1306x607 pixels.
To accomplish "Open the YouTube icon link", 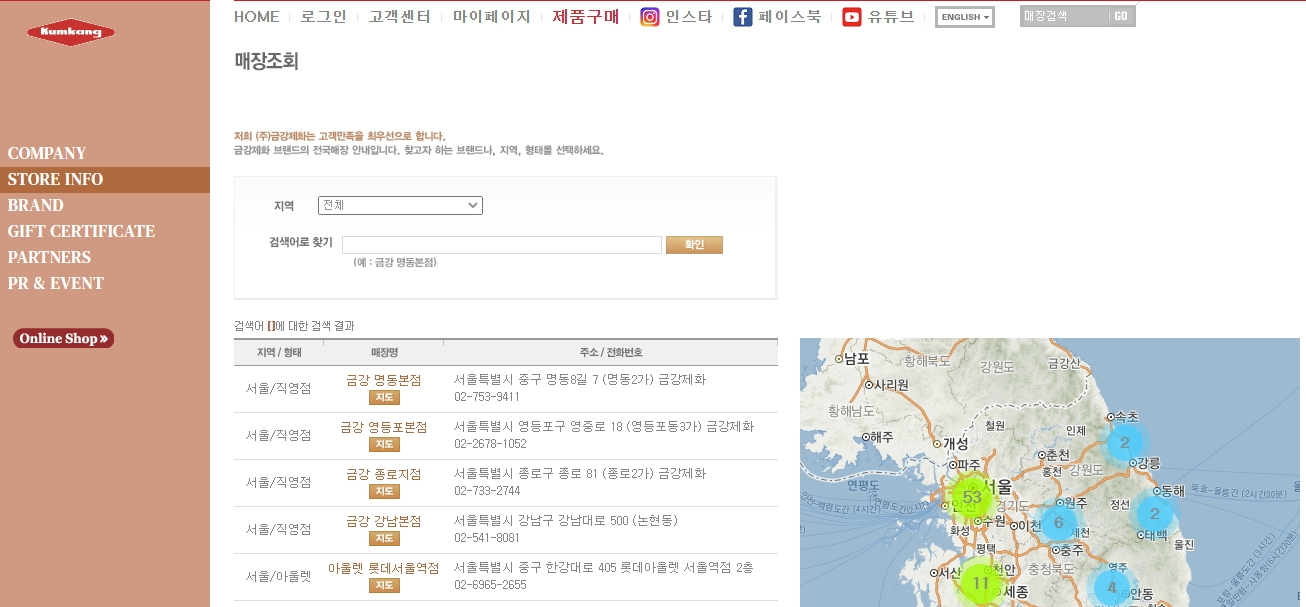I will (x=852, y=17).
